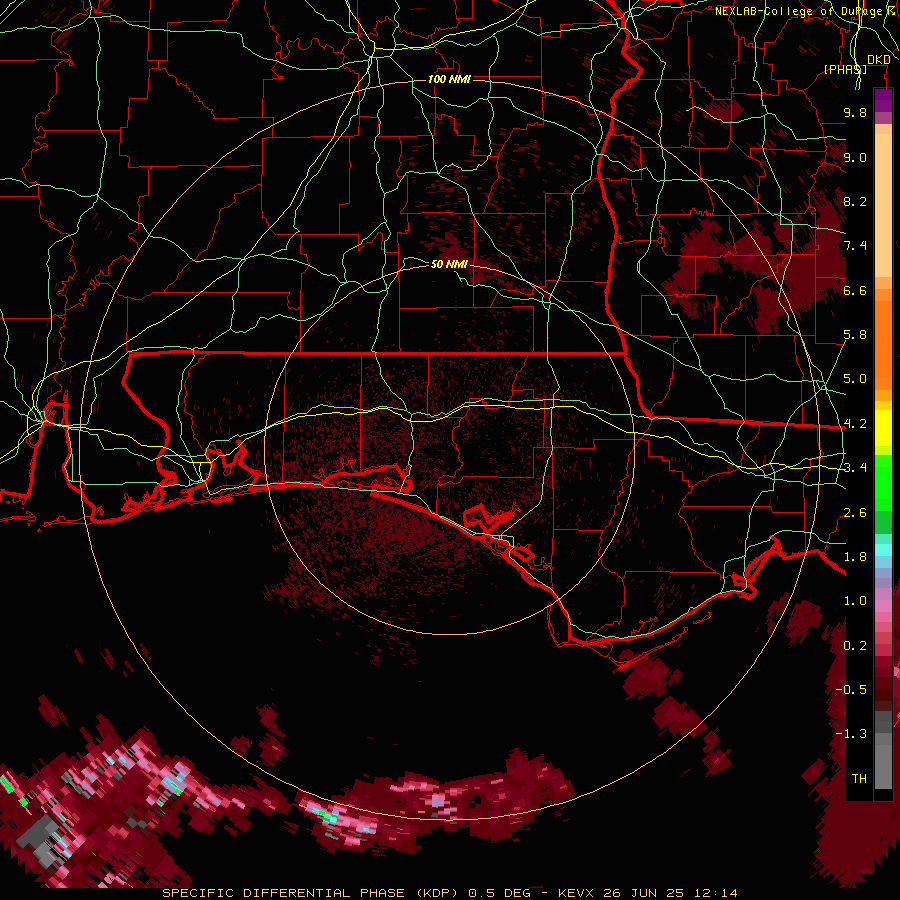Viewport: 900px width, 900px height.
Task: Pick the orange band in the color scale
Action: (883, 344)
